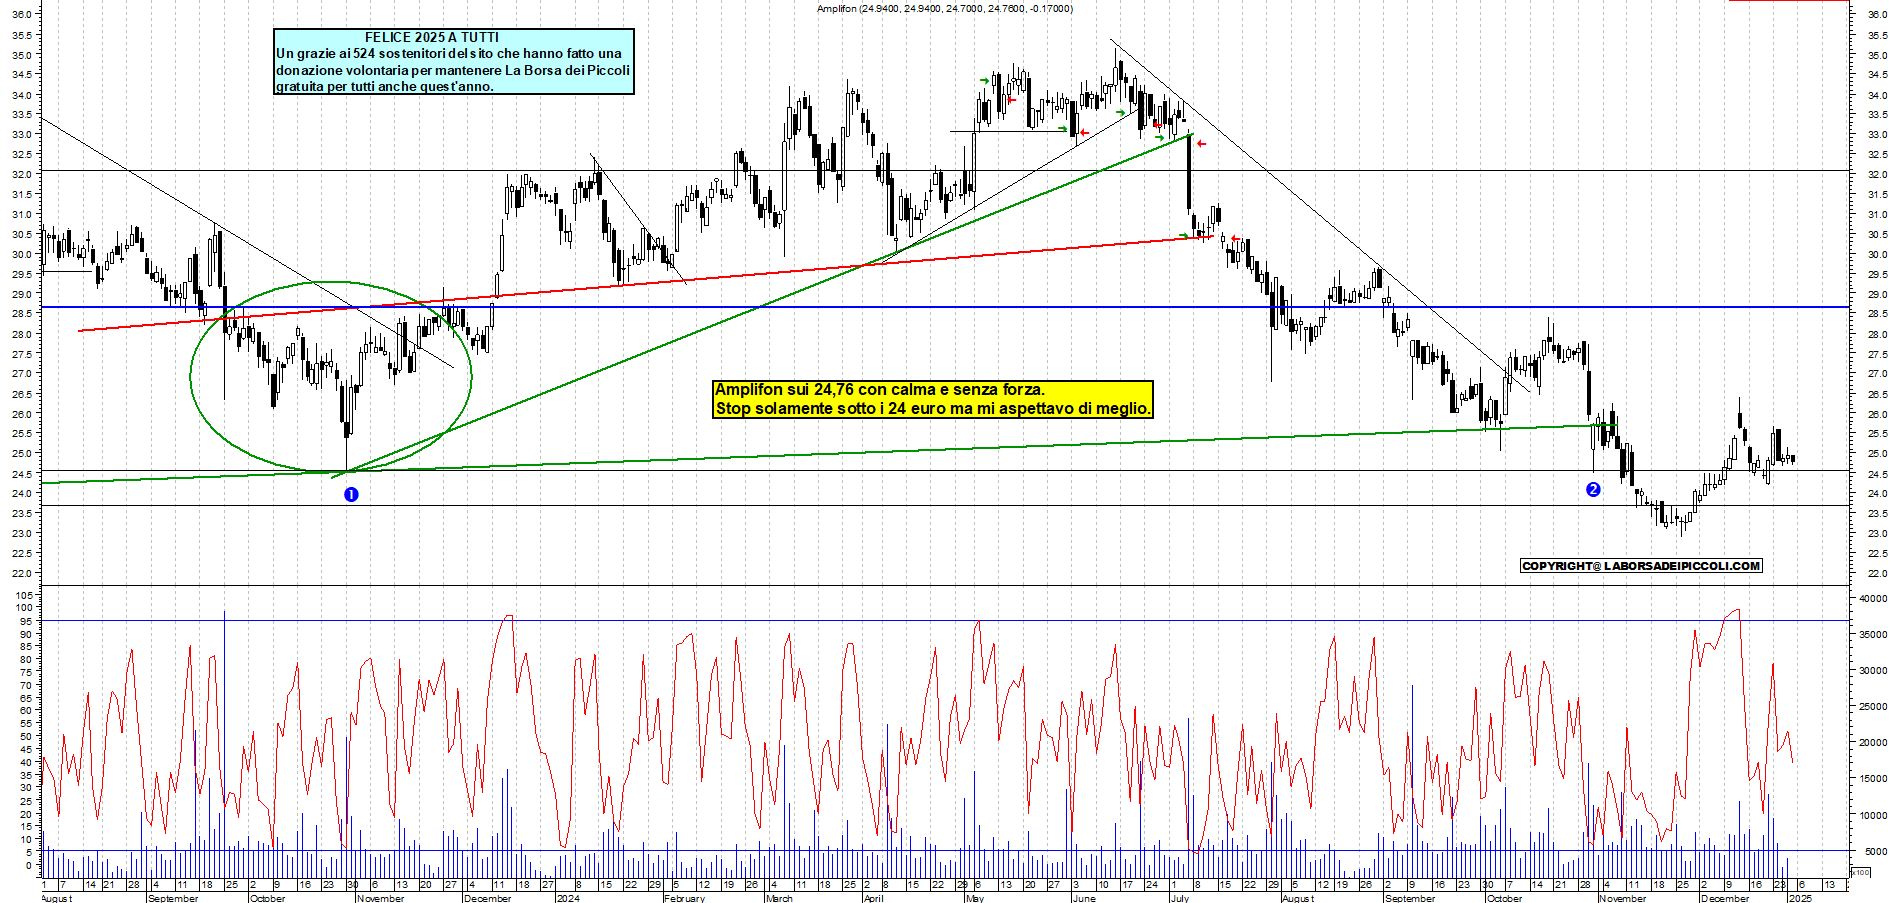Select the 'Amplifon sui 24,76 con calma' note
This screenshot has width=1890, height=903.
tap(880, 390)
